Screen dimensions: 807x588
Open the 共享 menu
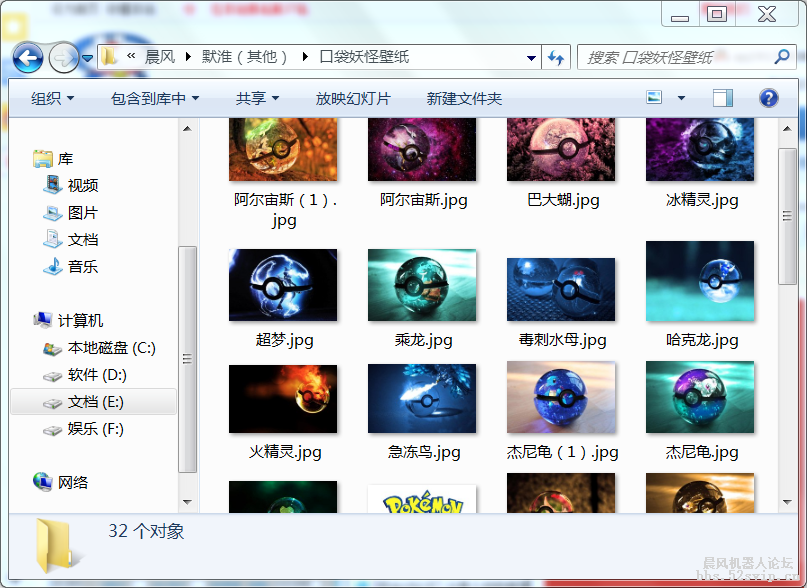click(x=257, y=98)
